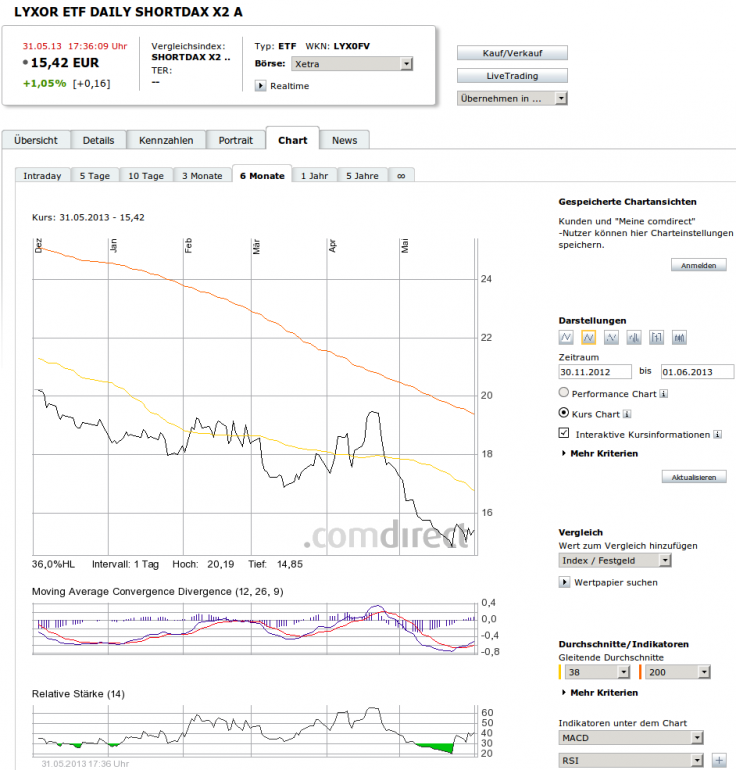Click the end date field 01.06.2013
Screen dimensions: 736x770
tap(697, 372)
